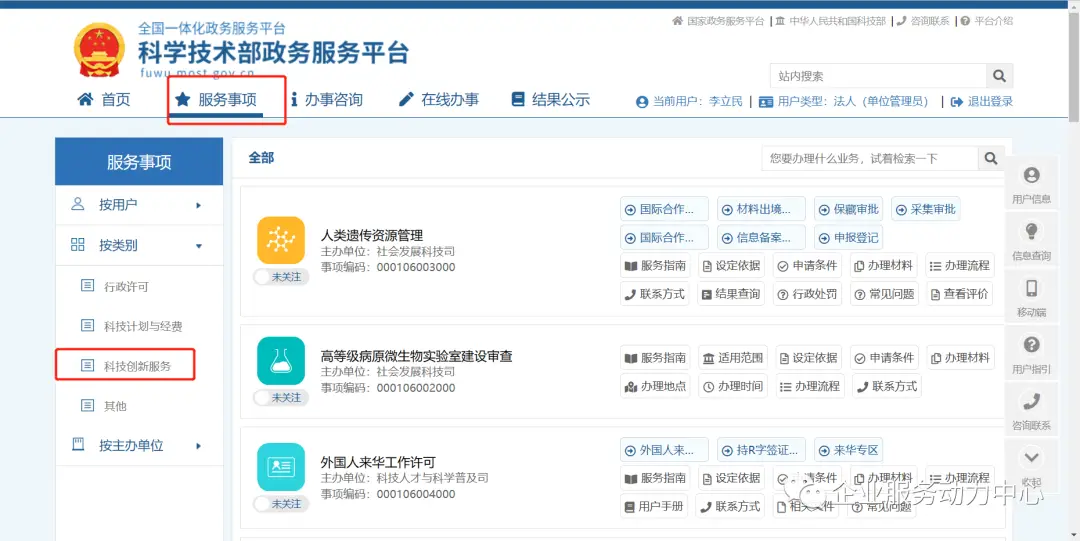Open 用户信息 in the right sidebar
Screen dimensions: 1080x541
(1031, 184)
